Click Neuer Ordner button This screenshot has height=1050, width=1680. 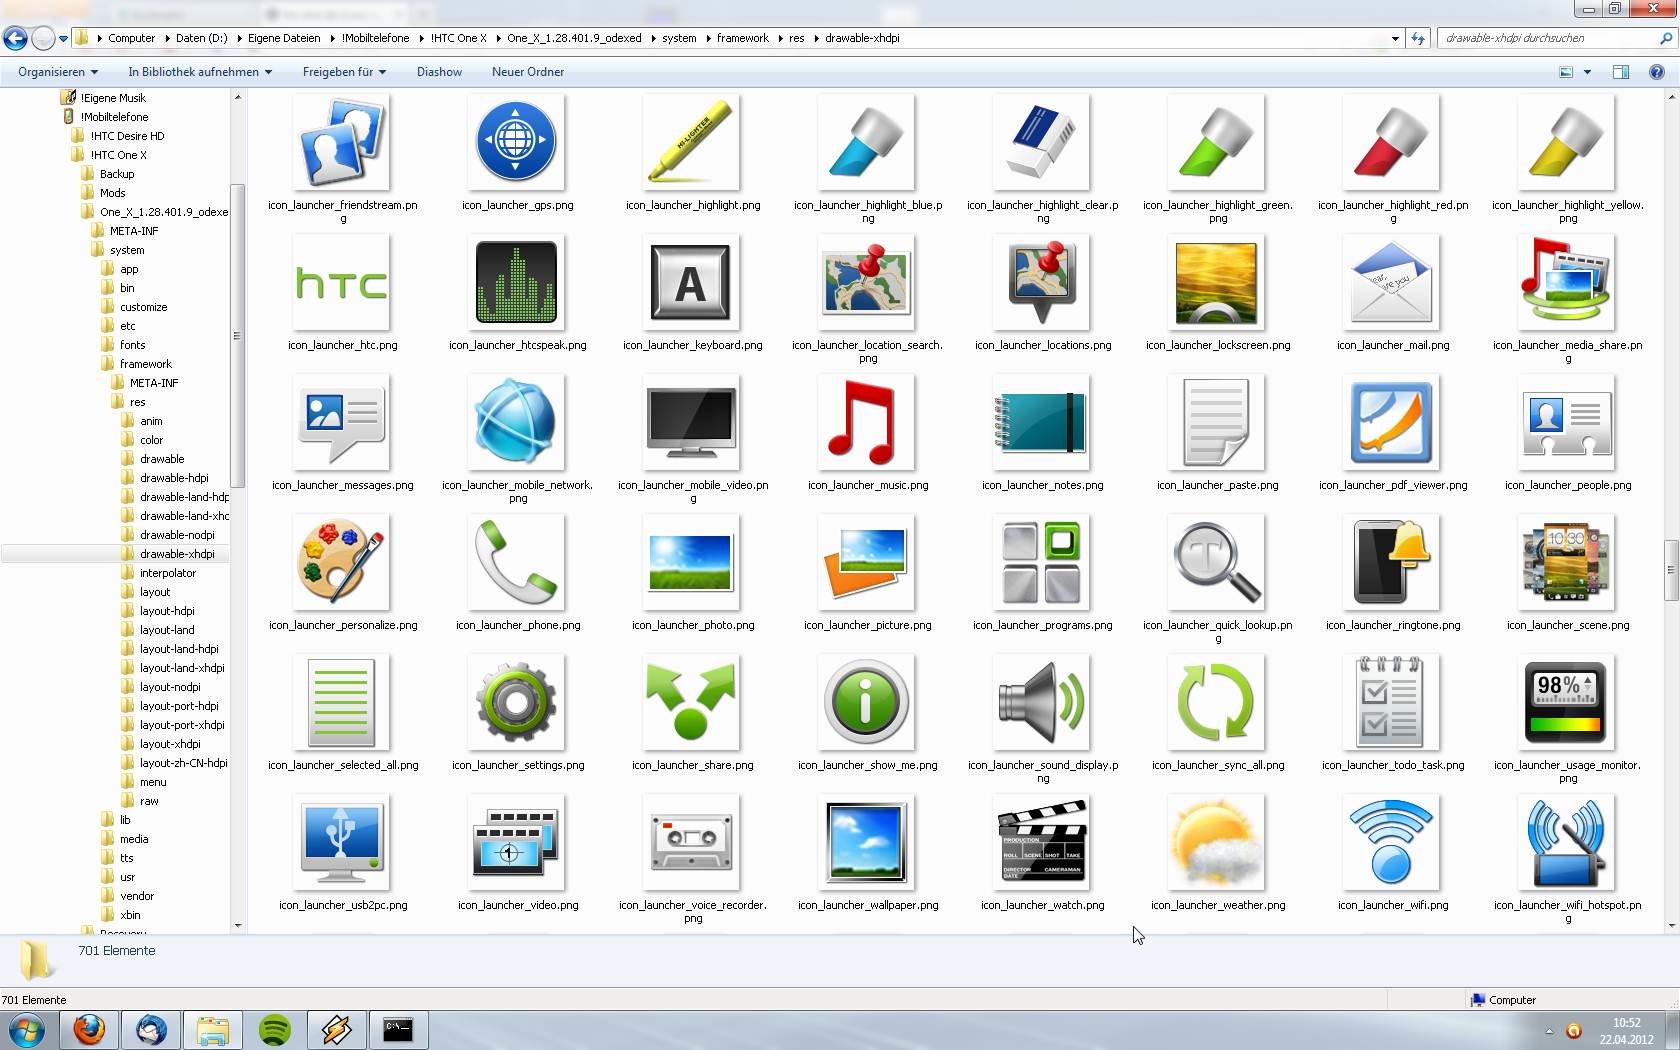528,72
